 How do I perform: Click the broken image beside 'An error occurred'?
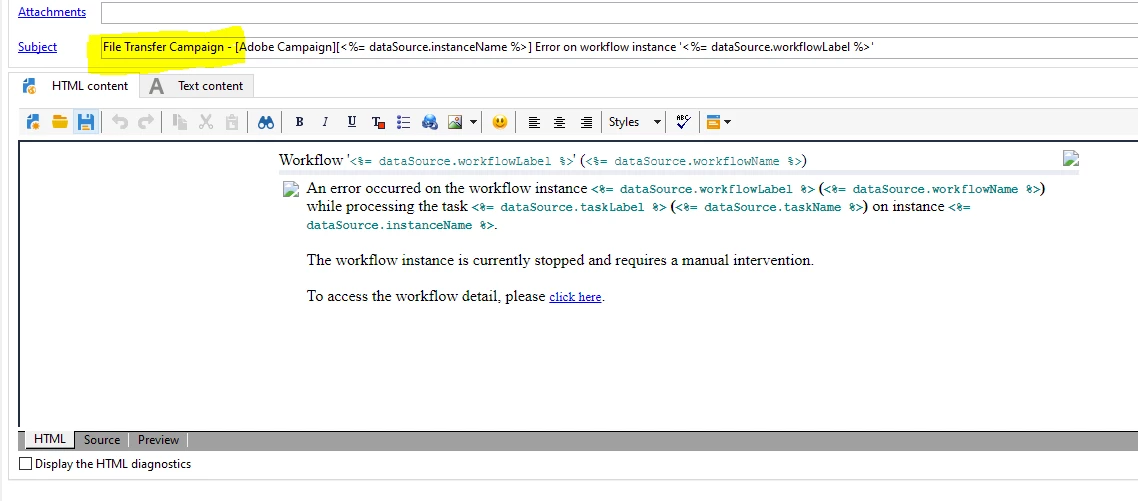(x=291, y=190)
